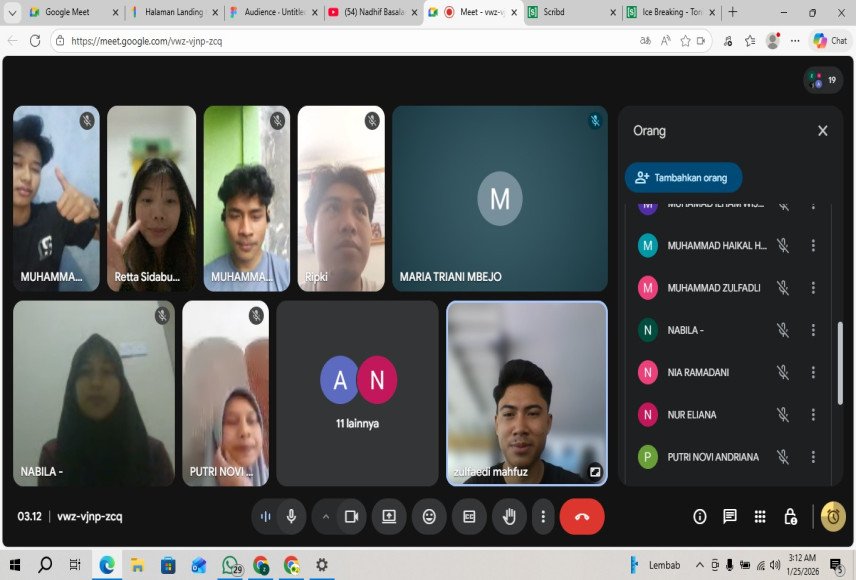
Task: Click the participant list scrollbar
Action: coord(839,350)
